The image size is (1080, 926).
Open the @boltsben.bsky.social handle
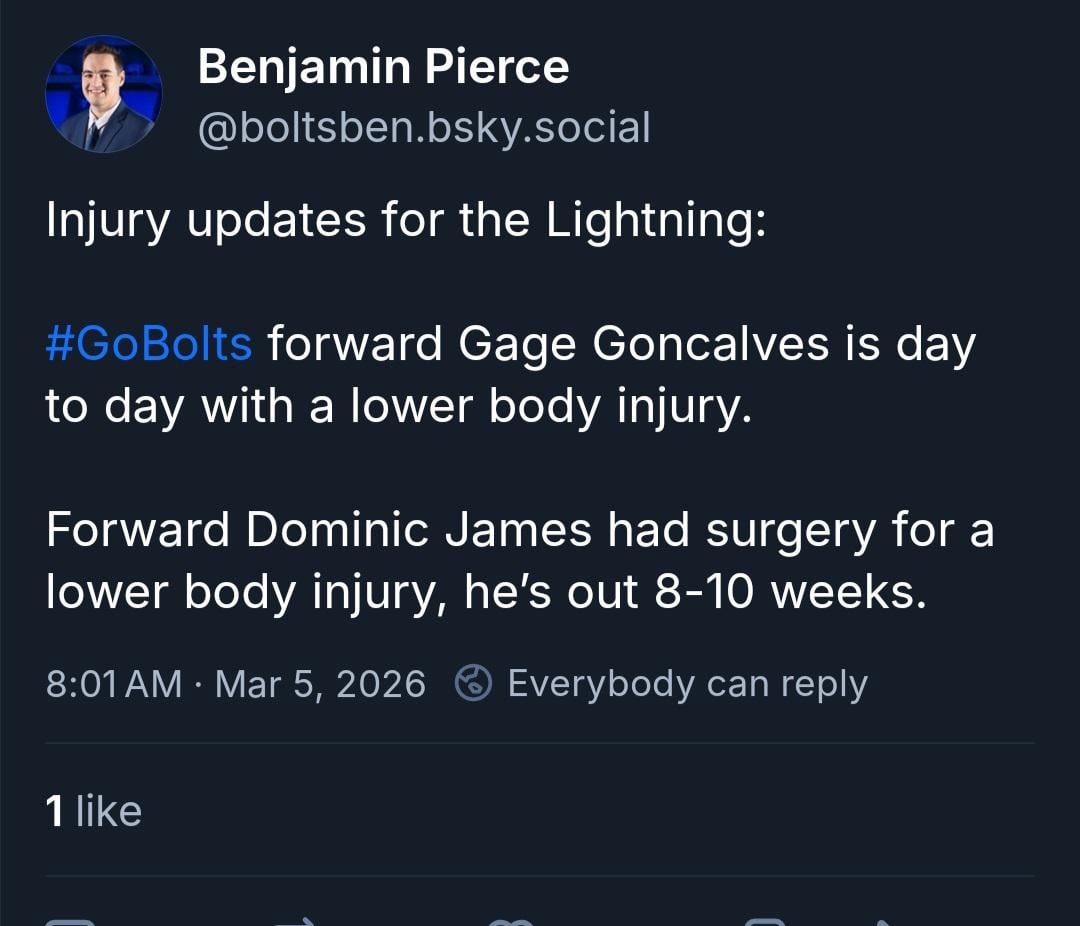(x=424, y=128)
